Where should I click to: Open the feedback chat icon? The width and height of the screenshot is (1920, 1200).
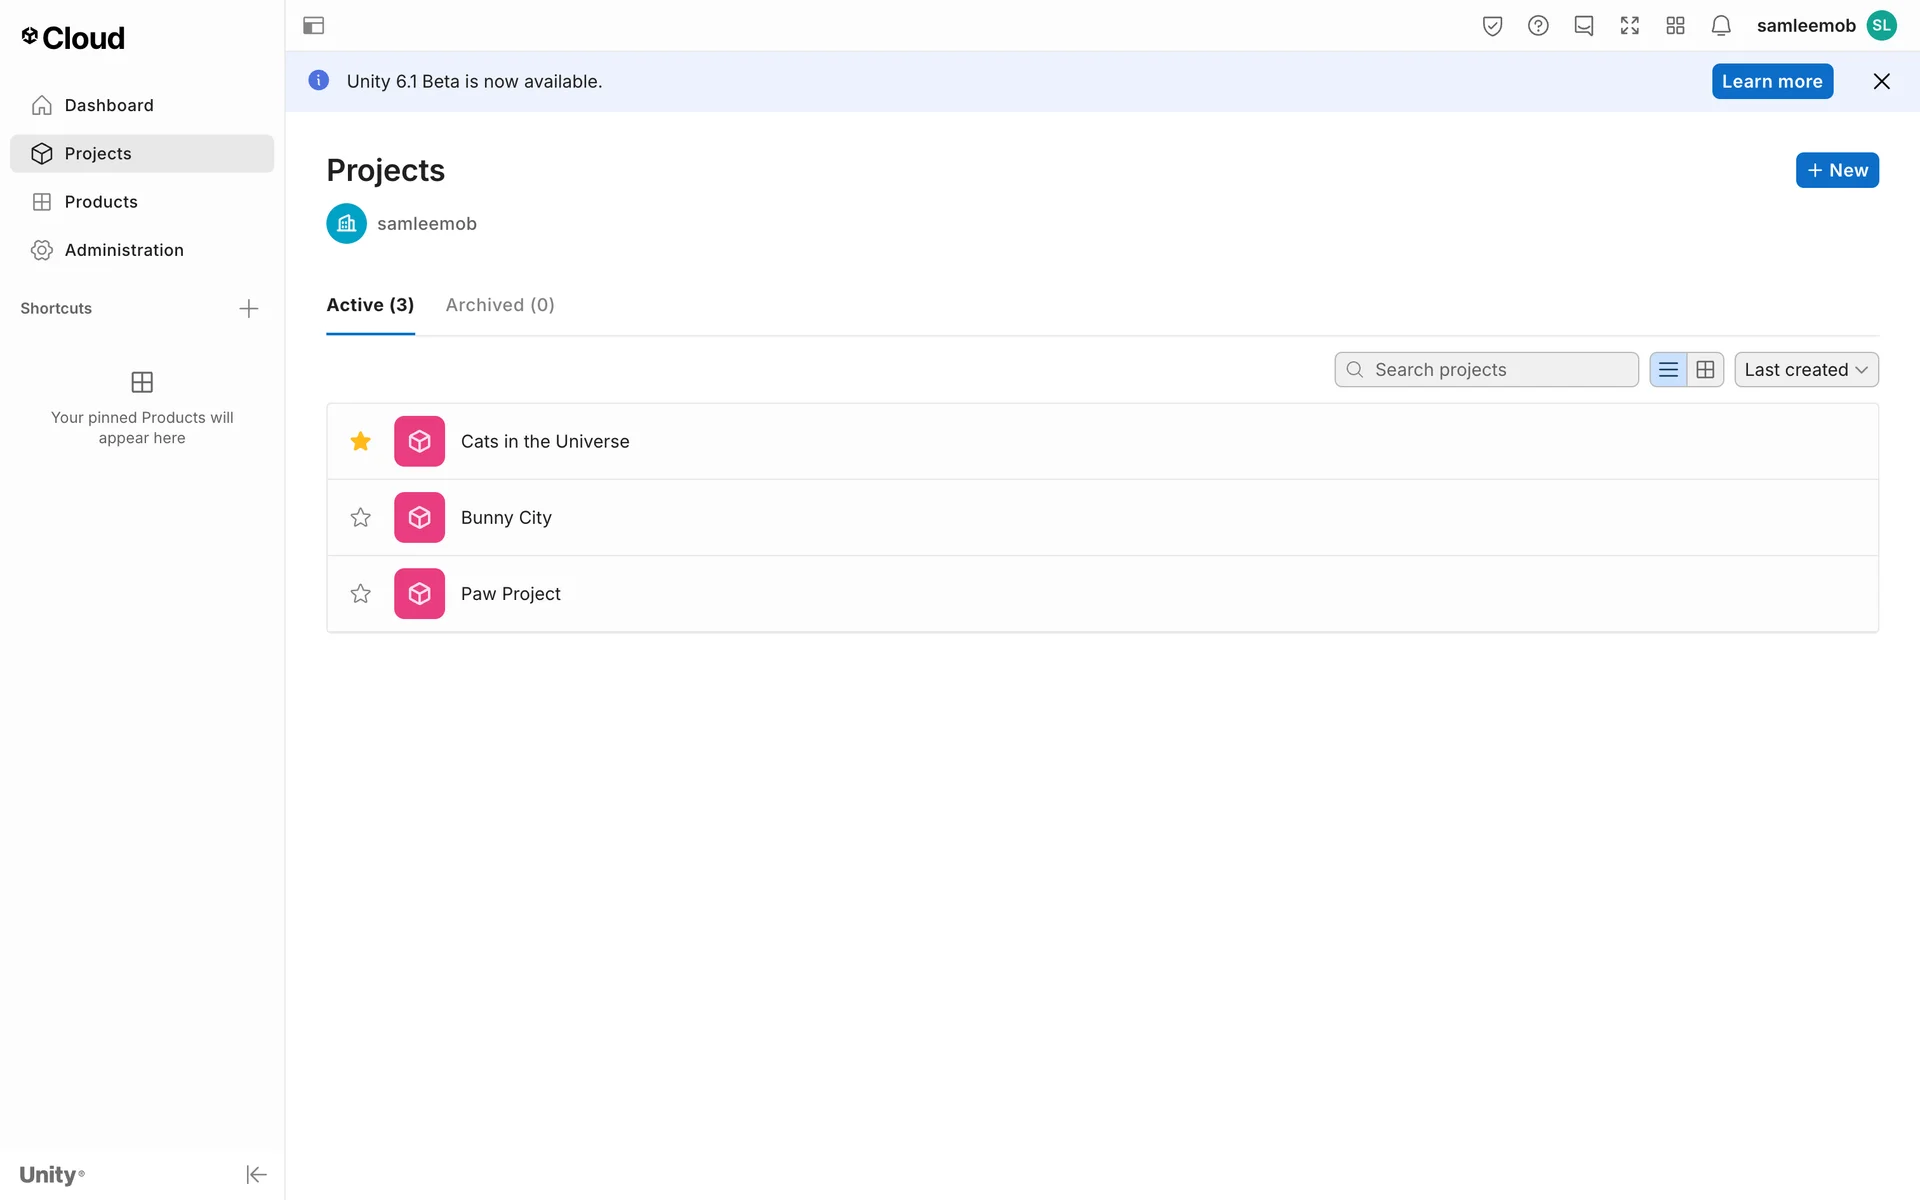[x=1583, y=26]
